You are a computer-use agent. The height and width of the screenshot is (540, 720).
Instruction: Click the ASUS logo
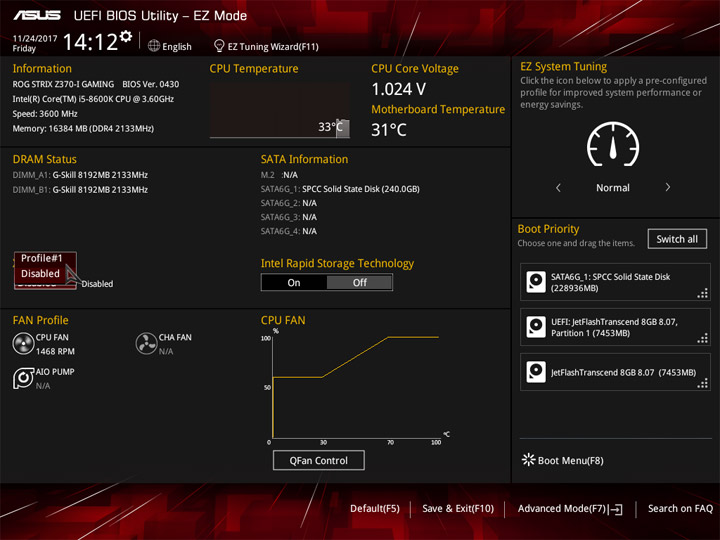point(37,16)
